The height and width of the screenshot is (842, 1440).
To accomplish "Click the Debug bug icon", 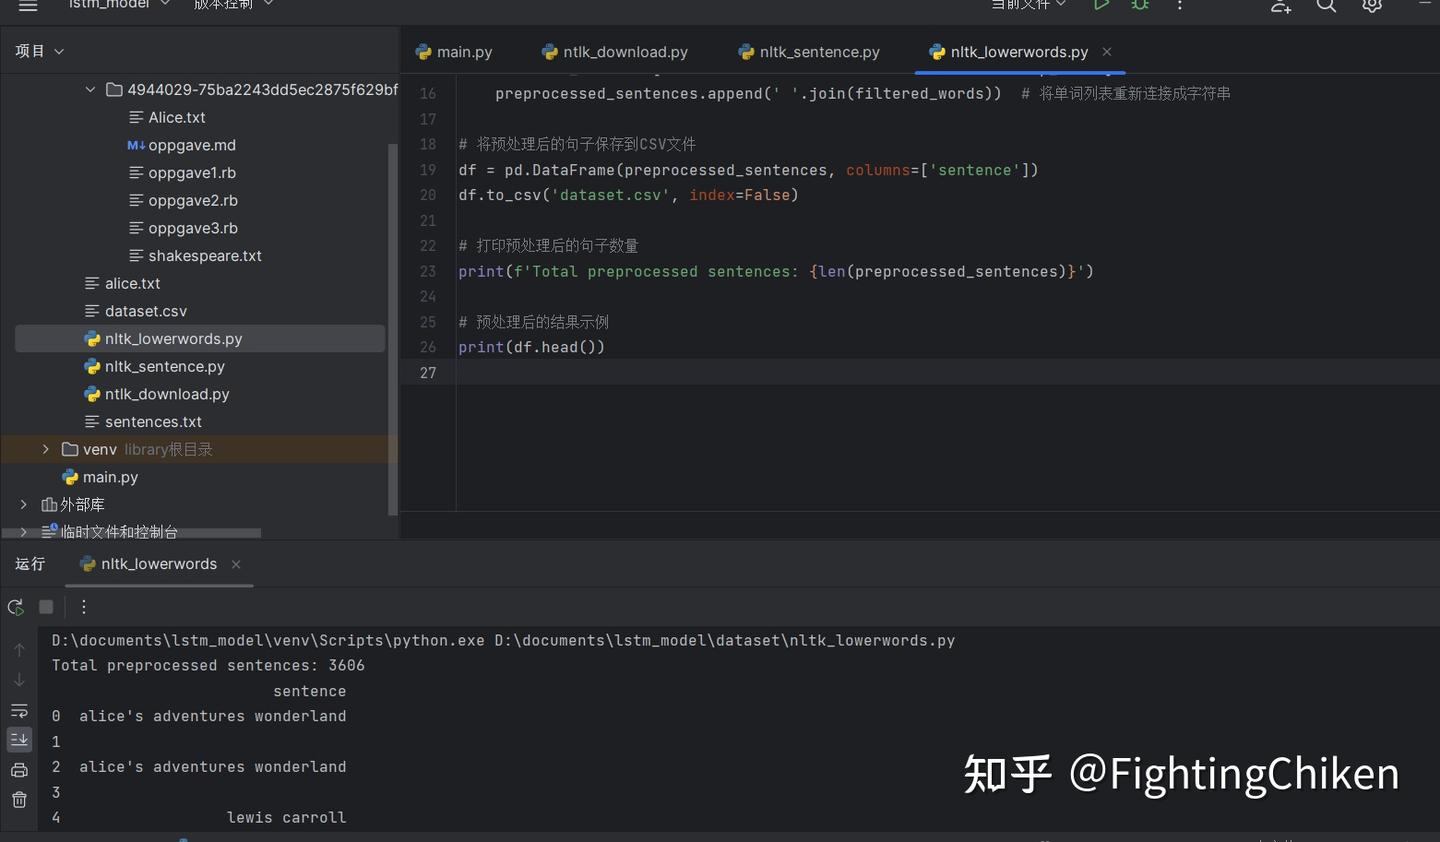I will coord(1140,5).
